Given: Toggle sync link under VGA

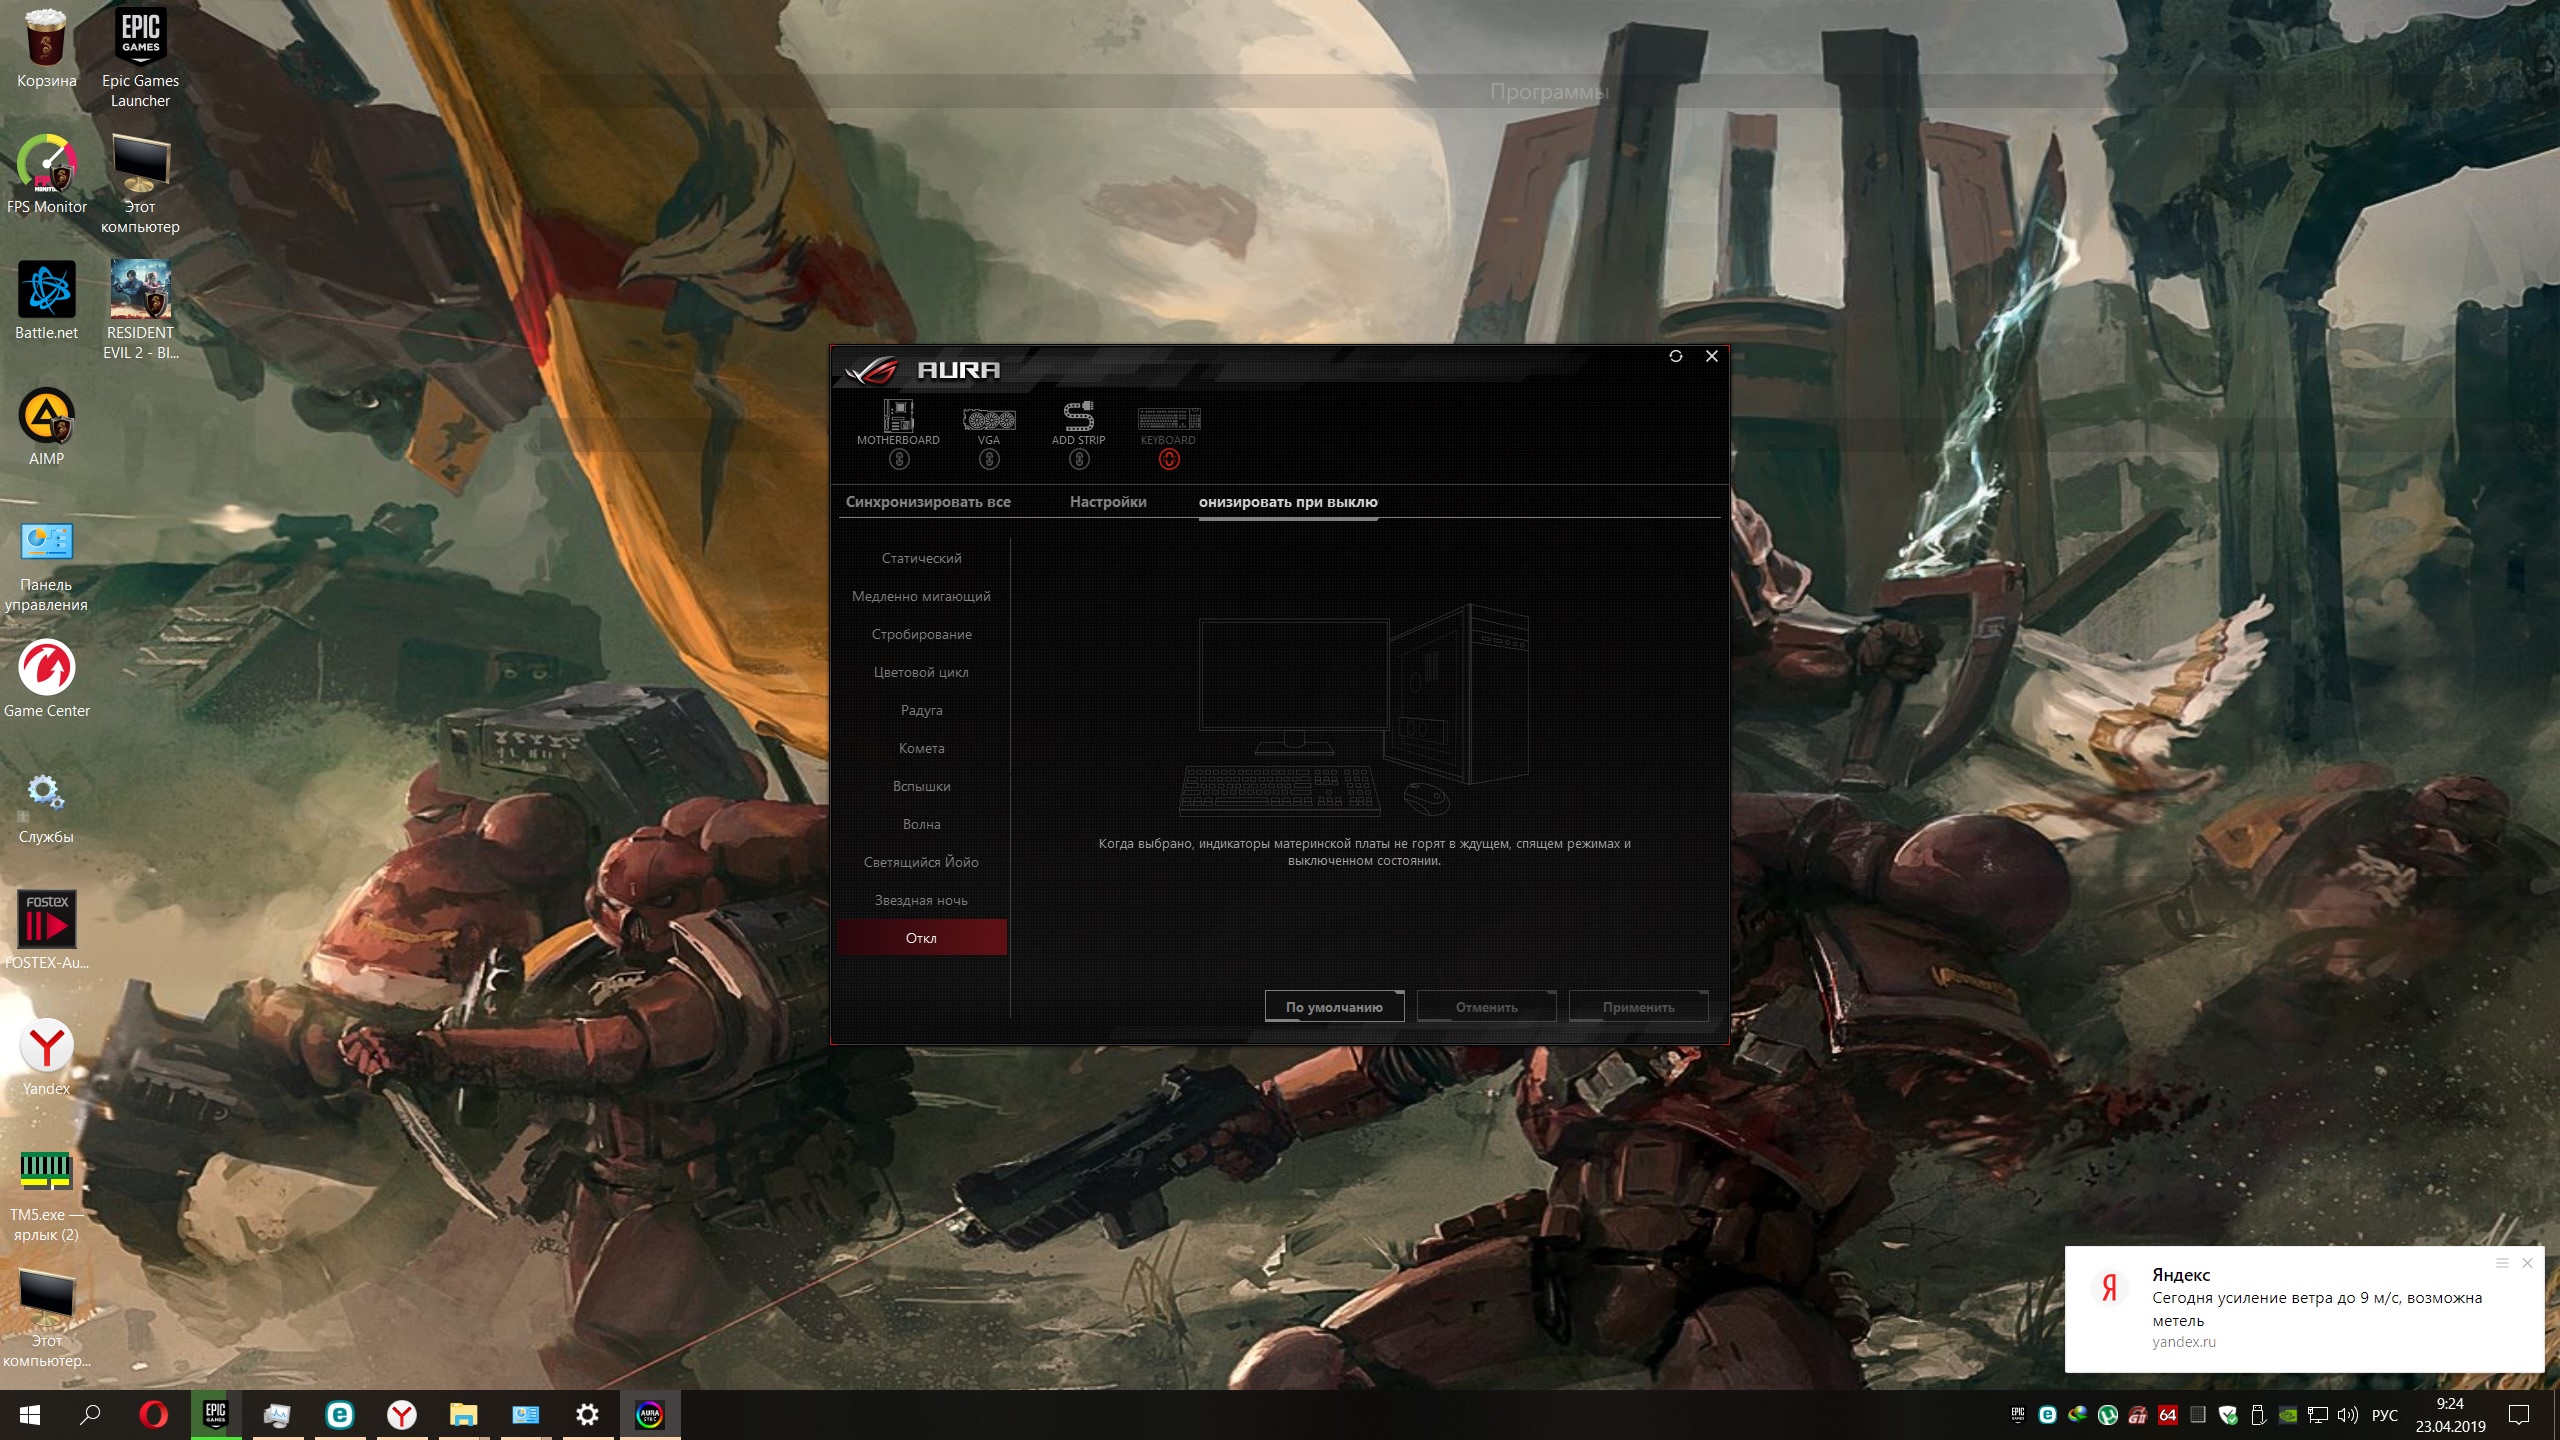Looking at the screenshot, I should coord(988,459).
